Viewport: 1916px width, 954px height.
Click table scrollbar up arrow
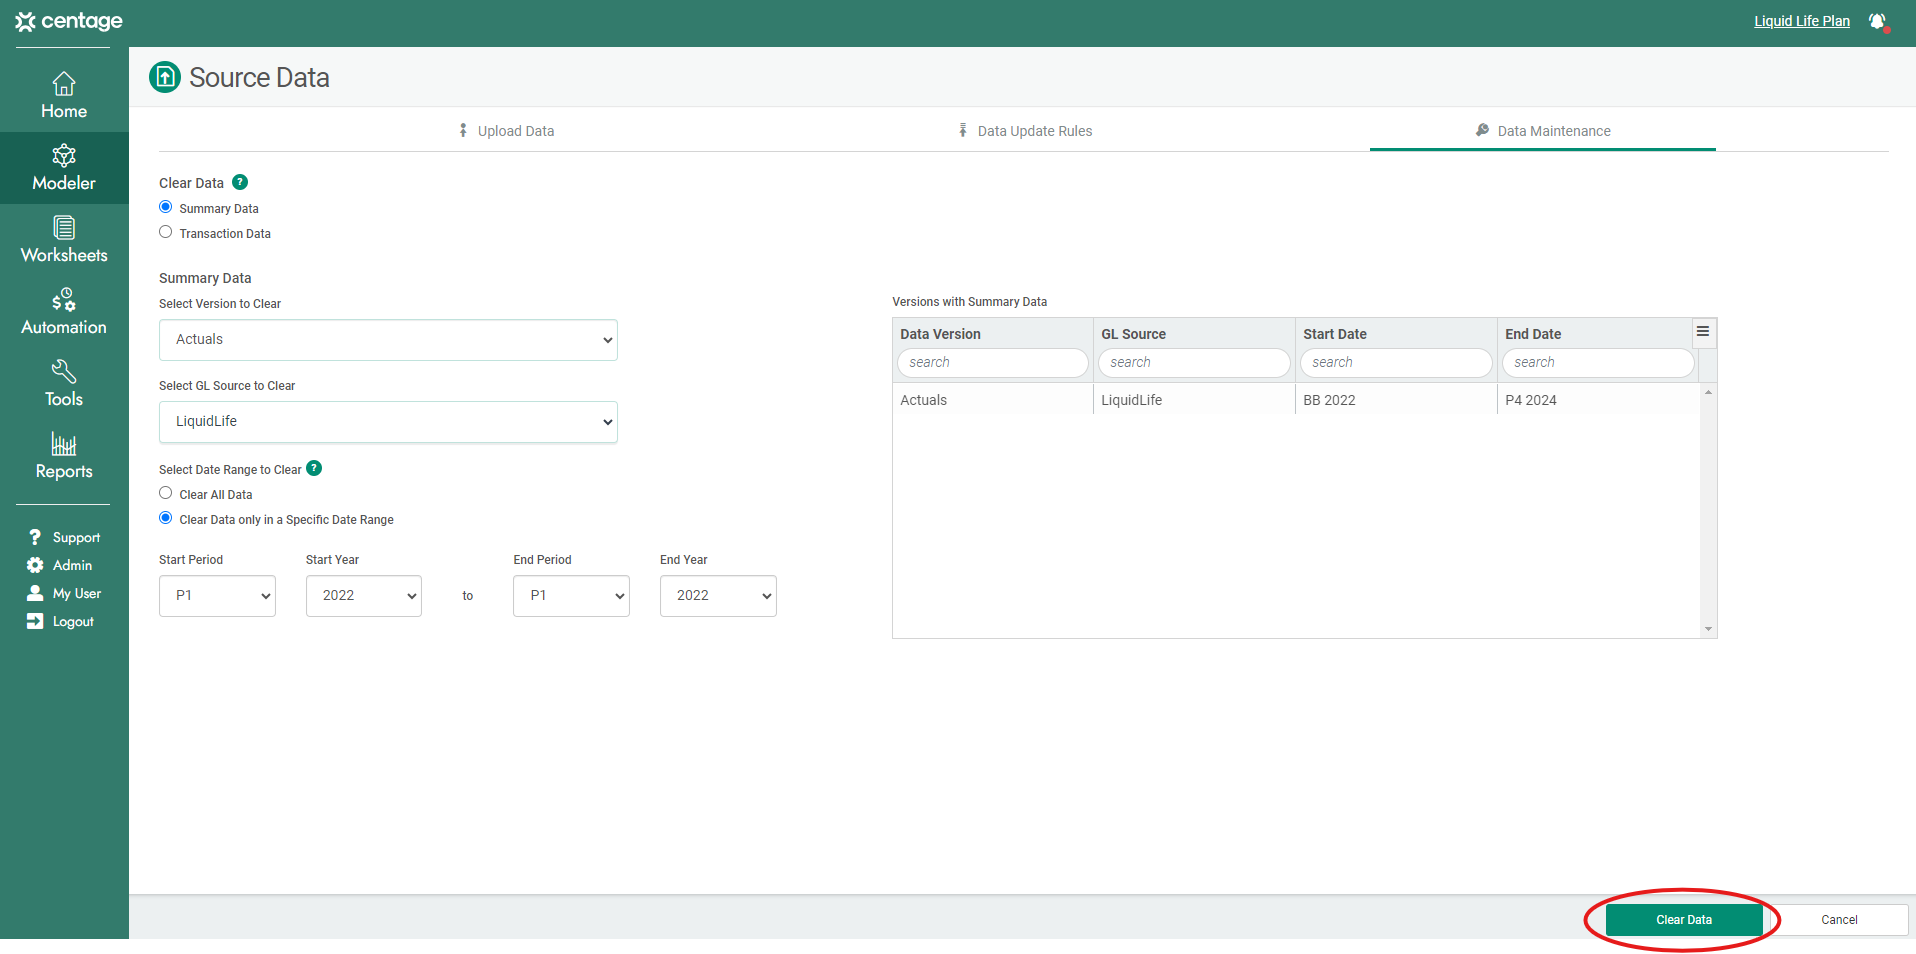pyautogui.click(x=1708, y=392)
